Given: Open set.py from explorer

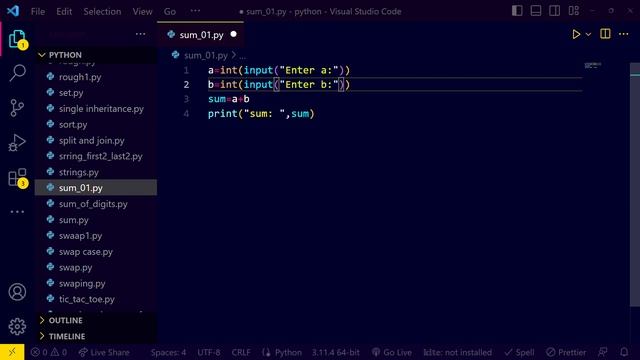Looking at the screenshot, I should 96,93.
